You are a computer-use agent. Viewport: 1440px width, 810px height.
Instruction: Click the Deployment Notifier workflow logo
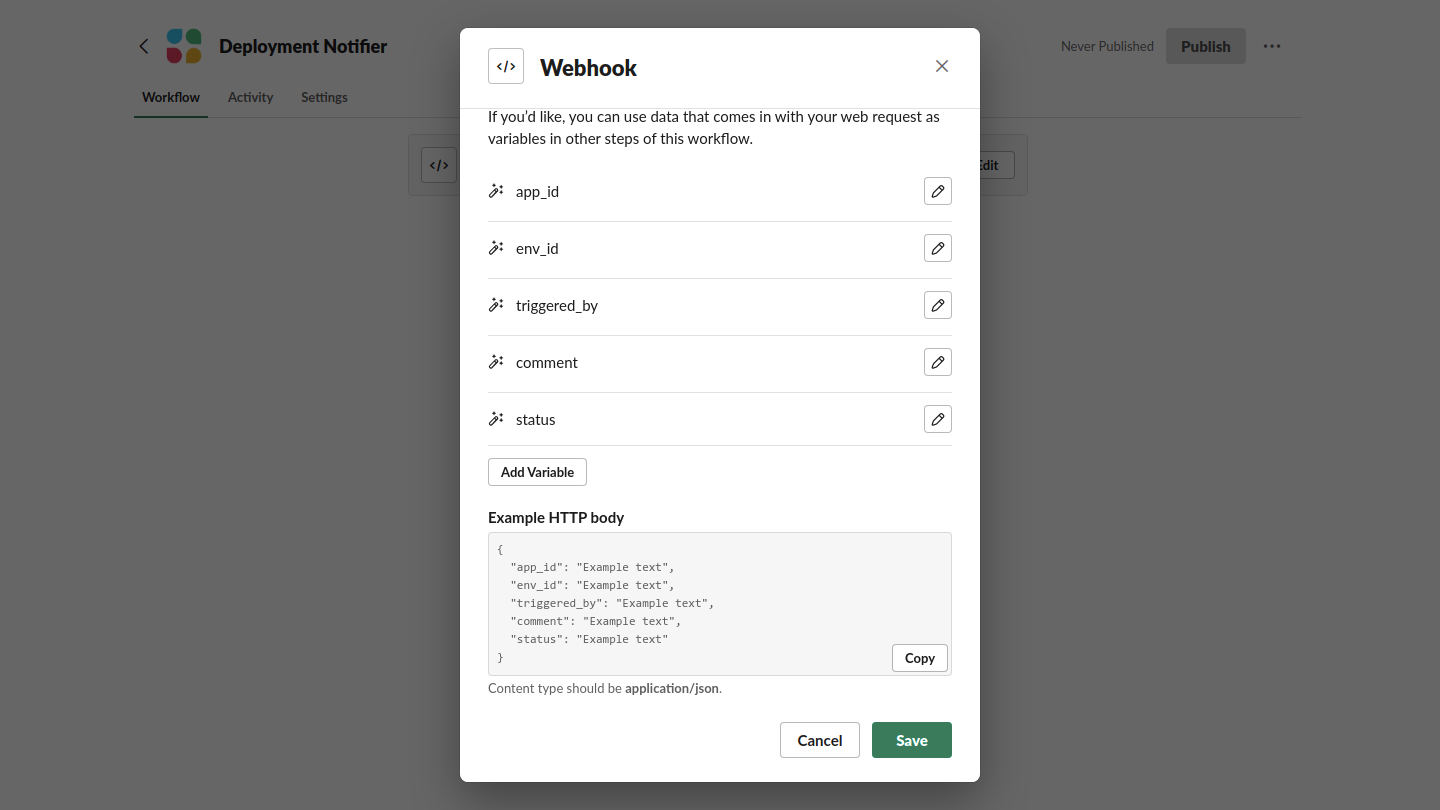184,46
